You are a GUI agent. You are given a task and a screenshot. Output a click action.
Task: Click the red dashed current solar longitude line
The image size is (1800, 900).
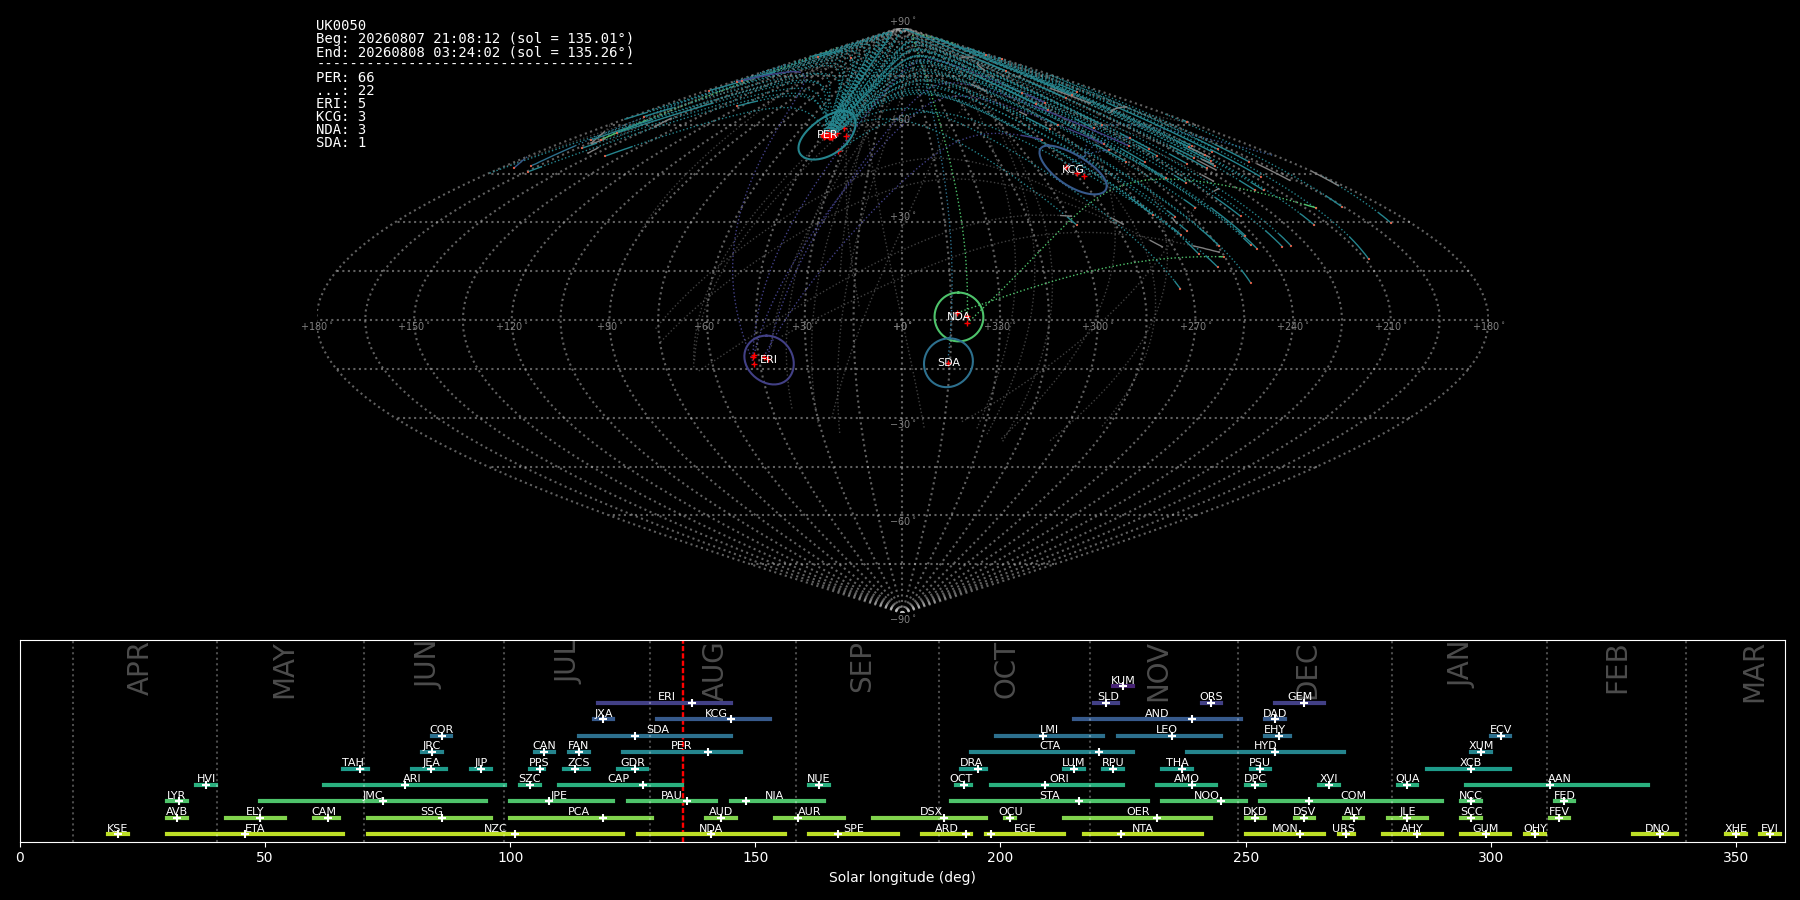(x=683, y=740)
